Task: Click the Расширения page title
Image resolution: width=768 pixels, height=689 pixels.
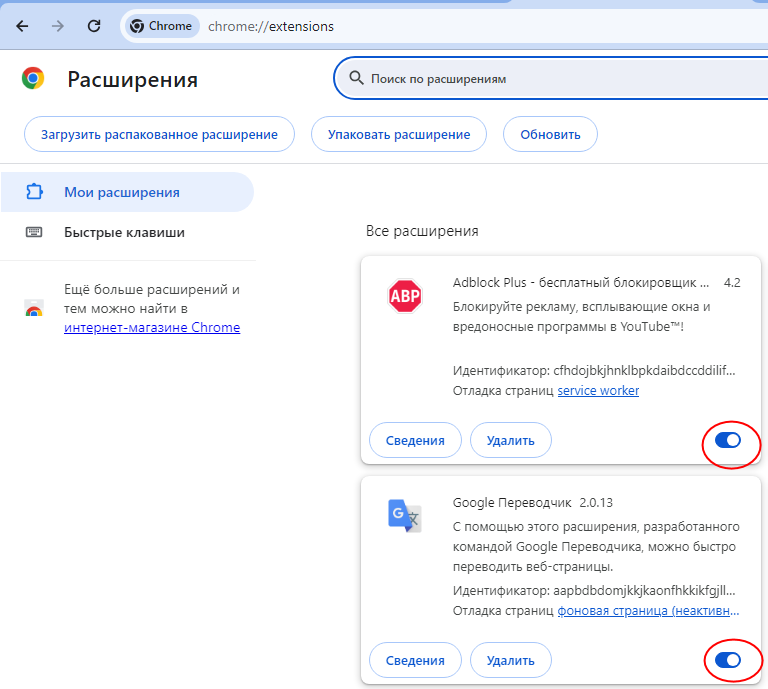Action: (132, 79)
